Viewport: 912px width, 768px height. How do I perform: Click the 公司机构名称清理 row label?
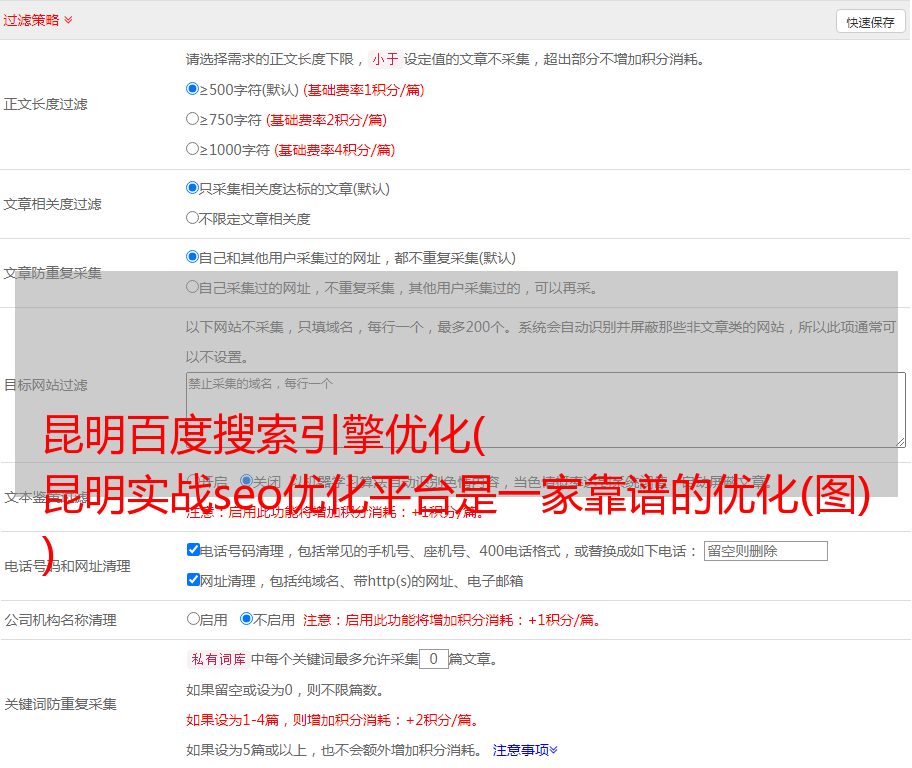pyautogui.click(x=60, y=620)
